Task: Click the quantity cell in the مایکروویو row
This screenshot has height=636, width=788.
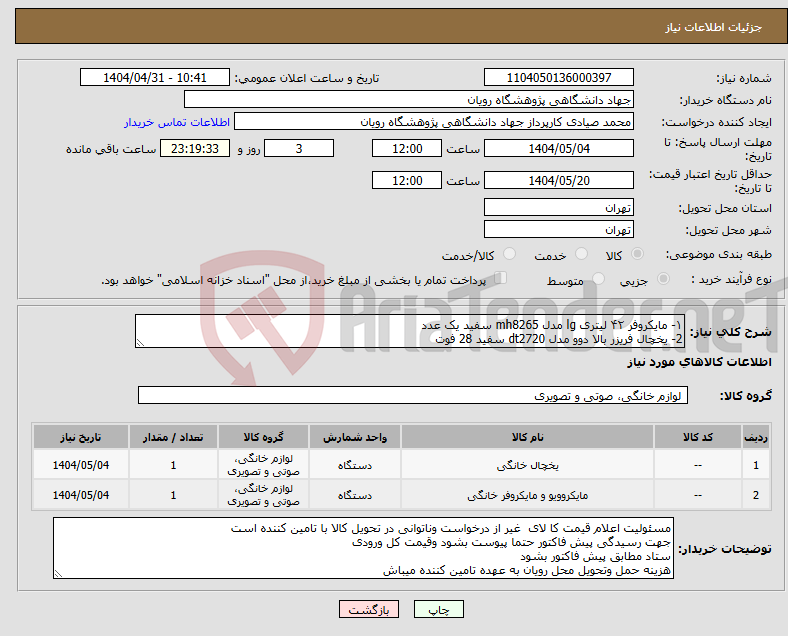Action: click(x=173, y=495)
